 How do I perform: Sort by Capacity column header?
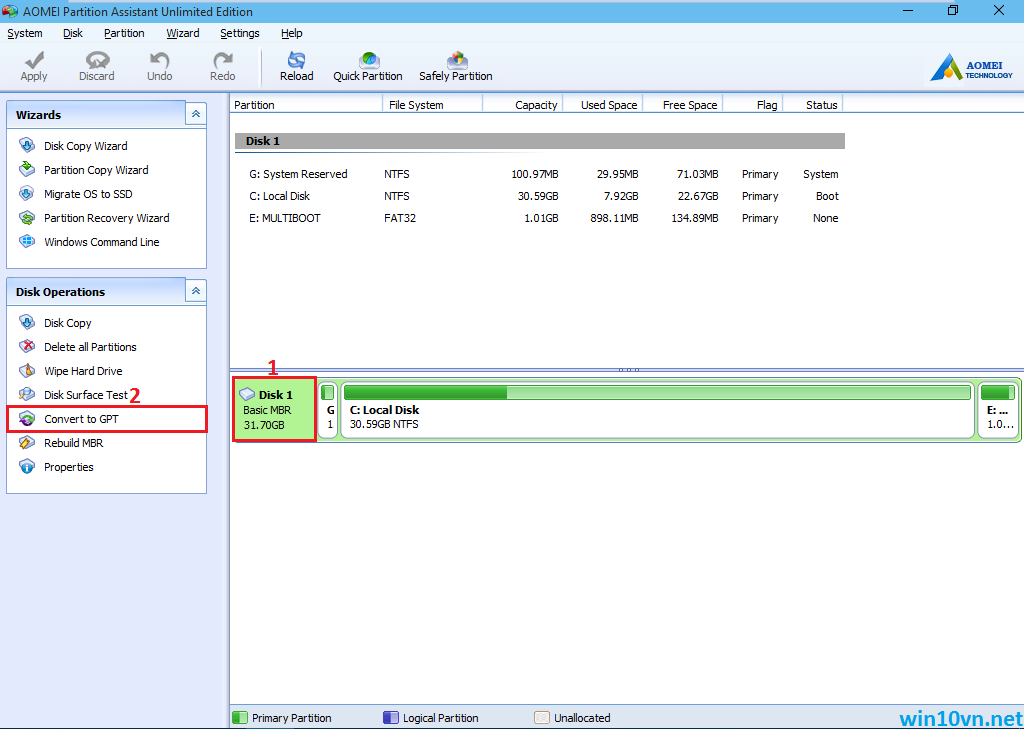(x=522, y=105)
